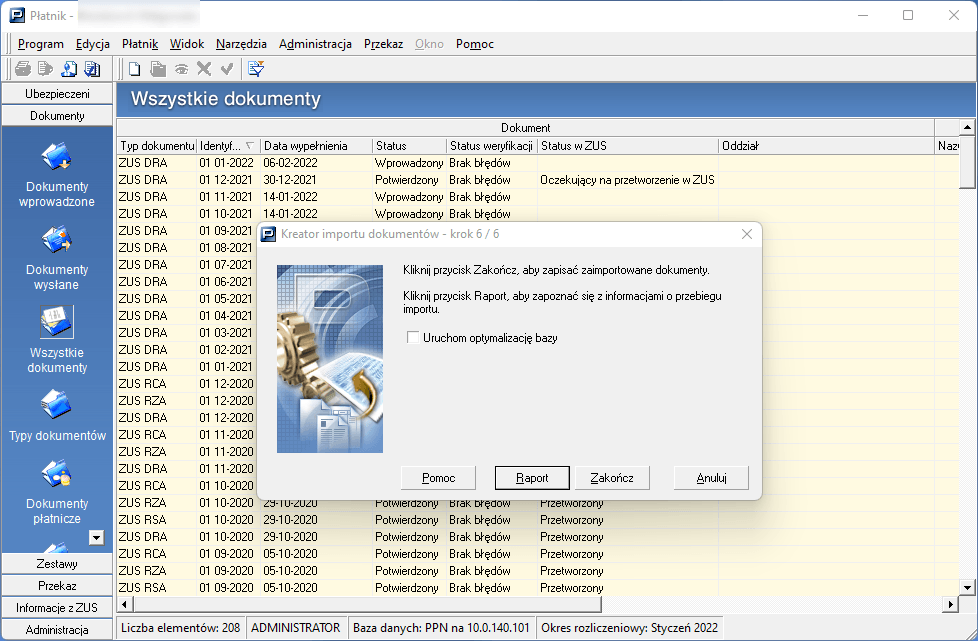Enable Uruchom optymalizację bazy checkbox
978x641 pixels.
click(x=413, y=338)
